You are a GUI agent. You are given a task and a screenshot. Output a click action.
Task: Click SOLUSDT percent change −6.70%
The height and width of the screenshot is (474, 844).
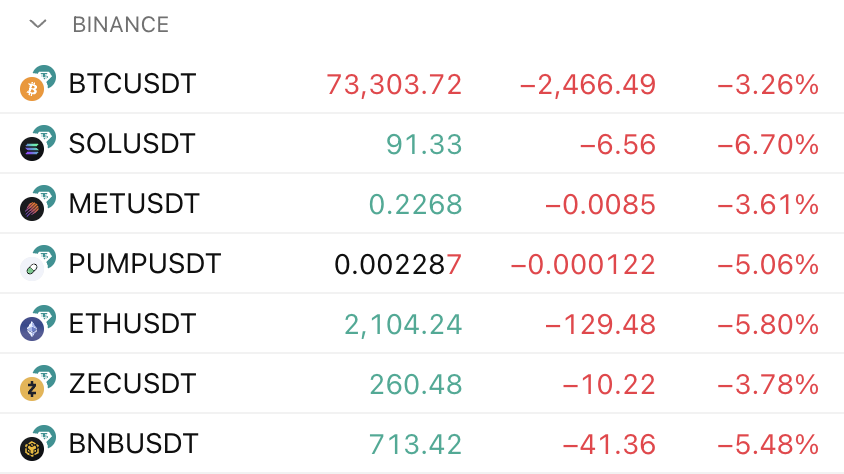coord(768,144)
